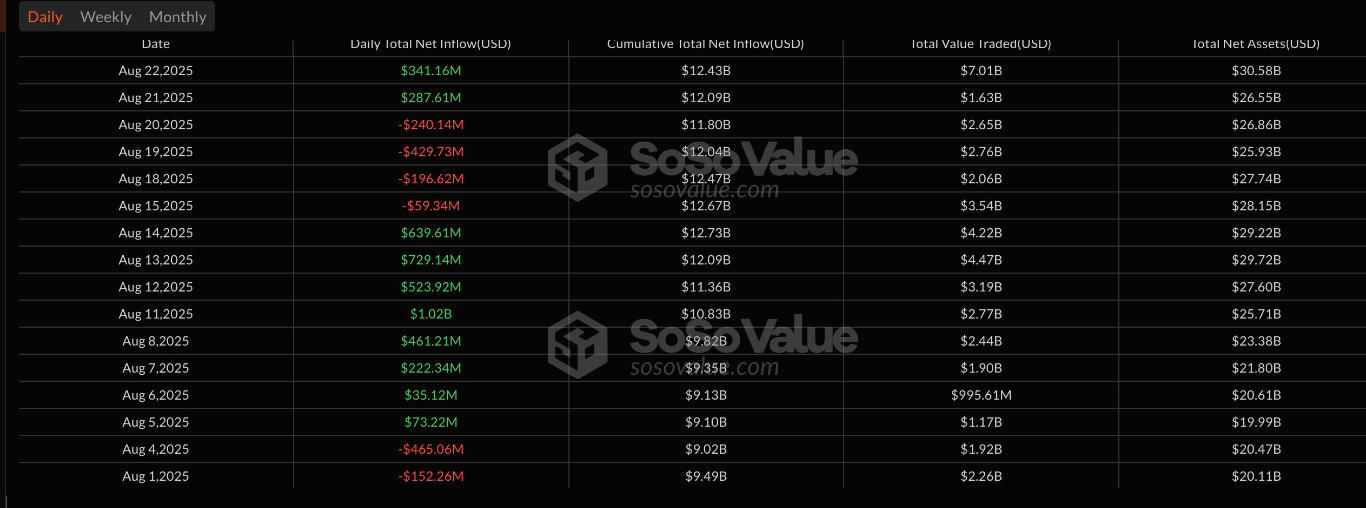Select the Cumulative Total Net Inflow header
Image resolution: width=1366 pixels, height=508 pixels.
[705, 44]
